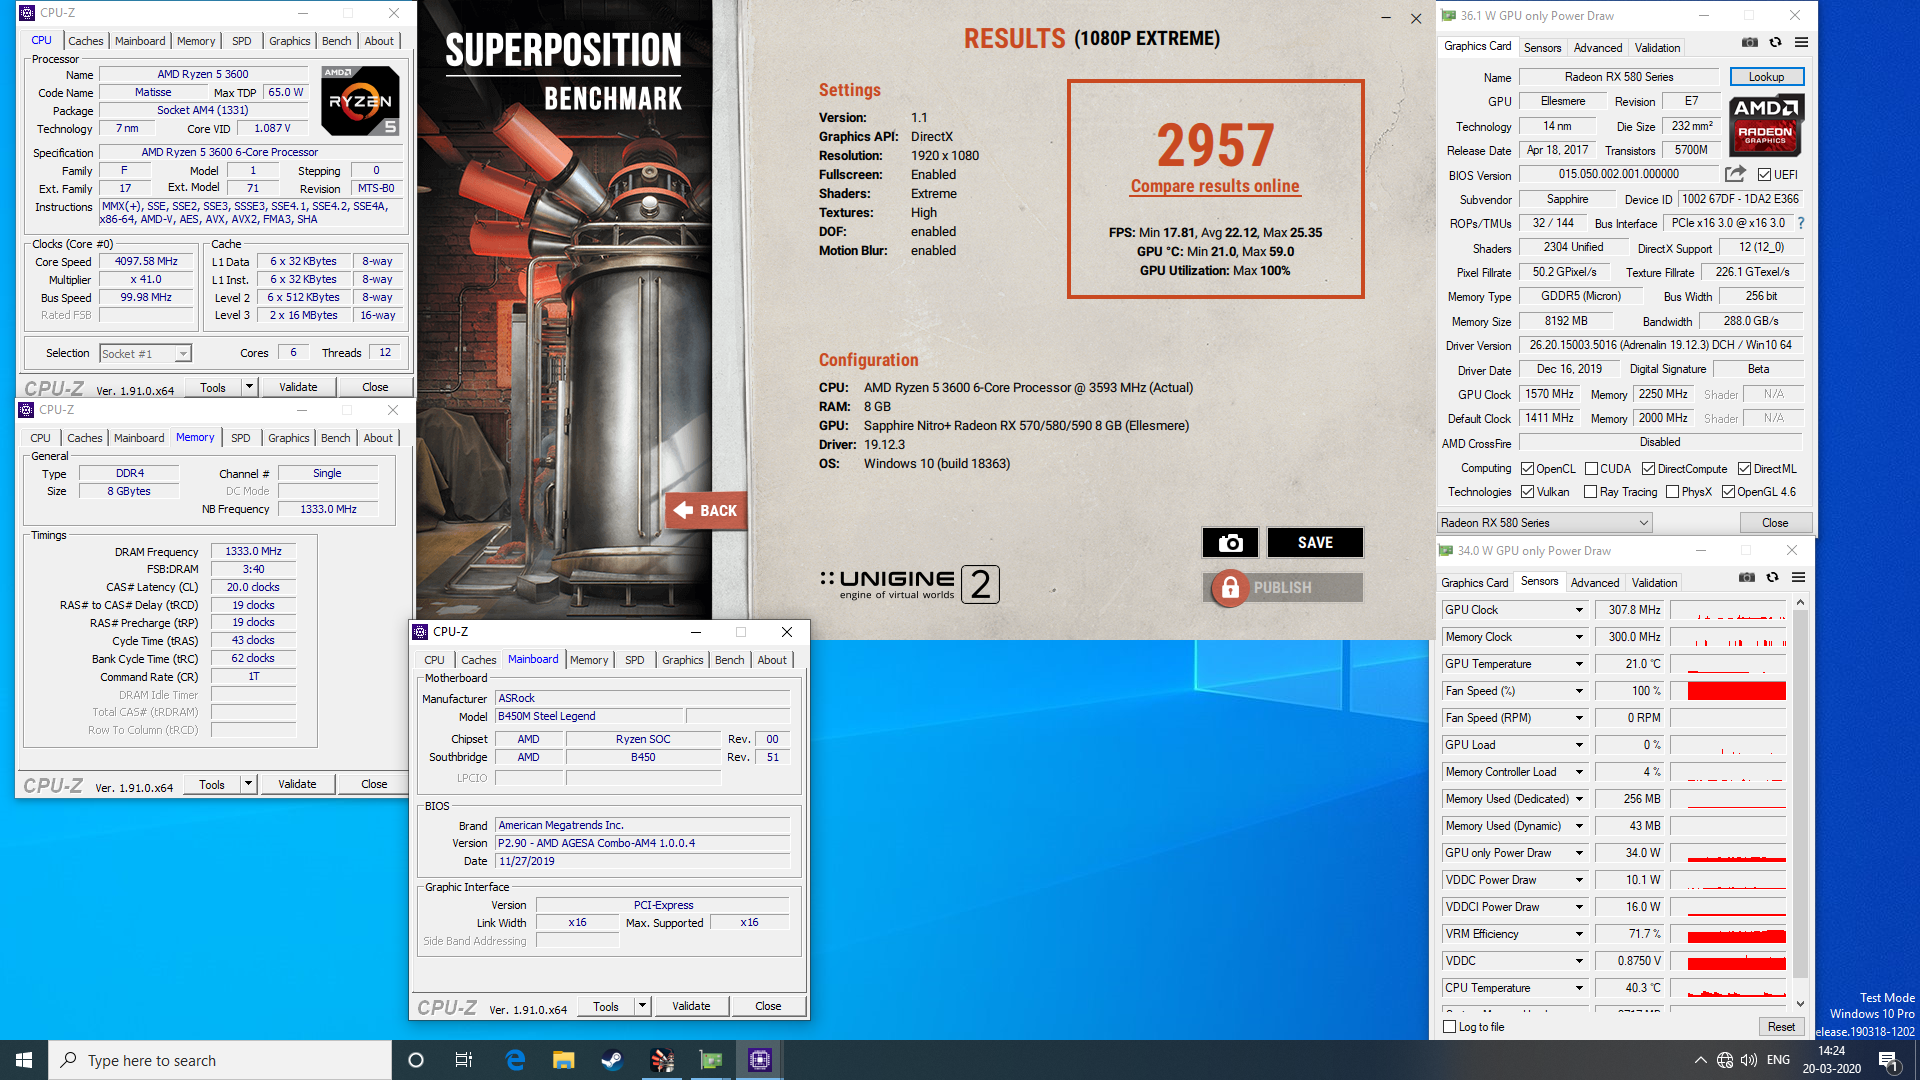Click the BACK arrow button in Superposition
This screenshot has width=1920, height=1080.
(x=706, y=510)
